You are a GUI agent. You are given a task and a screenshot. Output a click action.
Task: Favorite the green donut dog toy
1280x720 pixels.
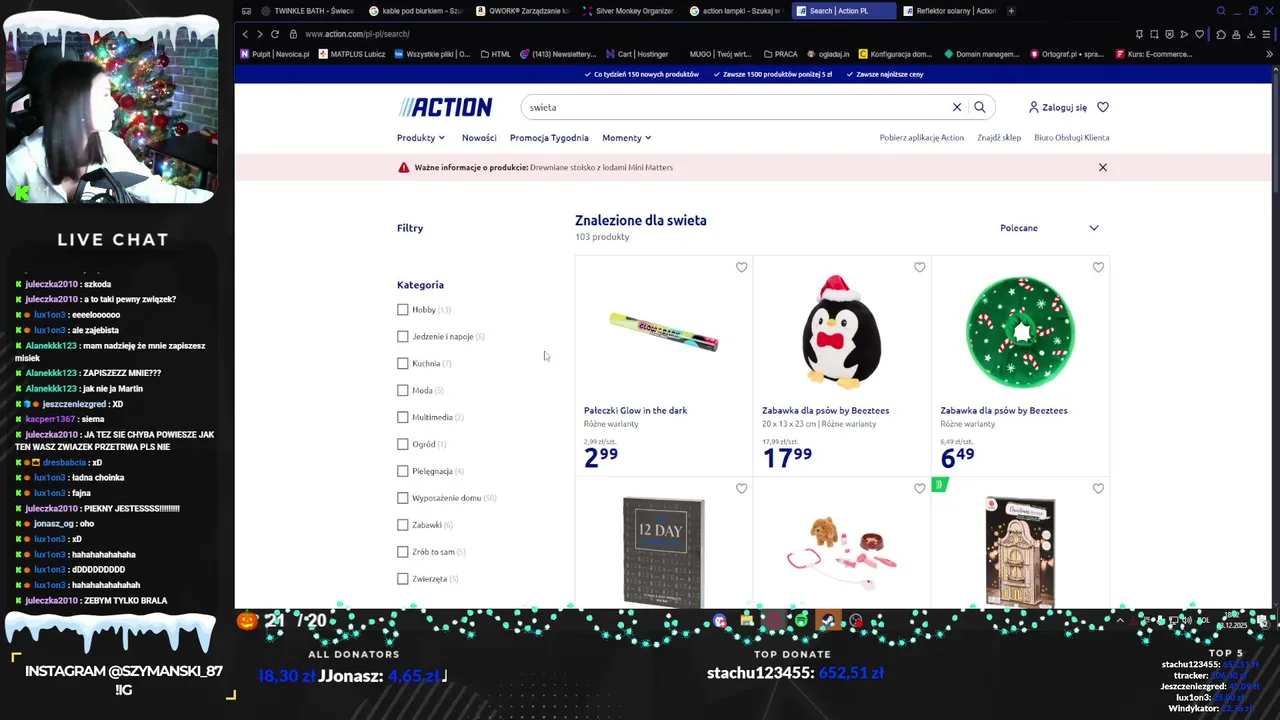(1098, 267)
